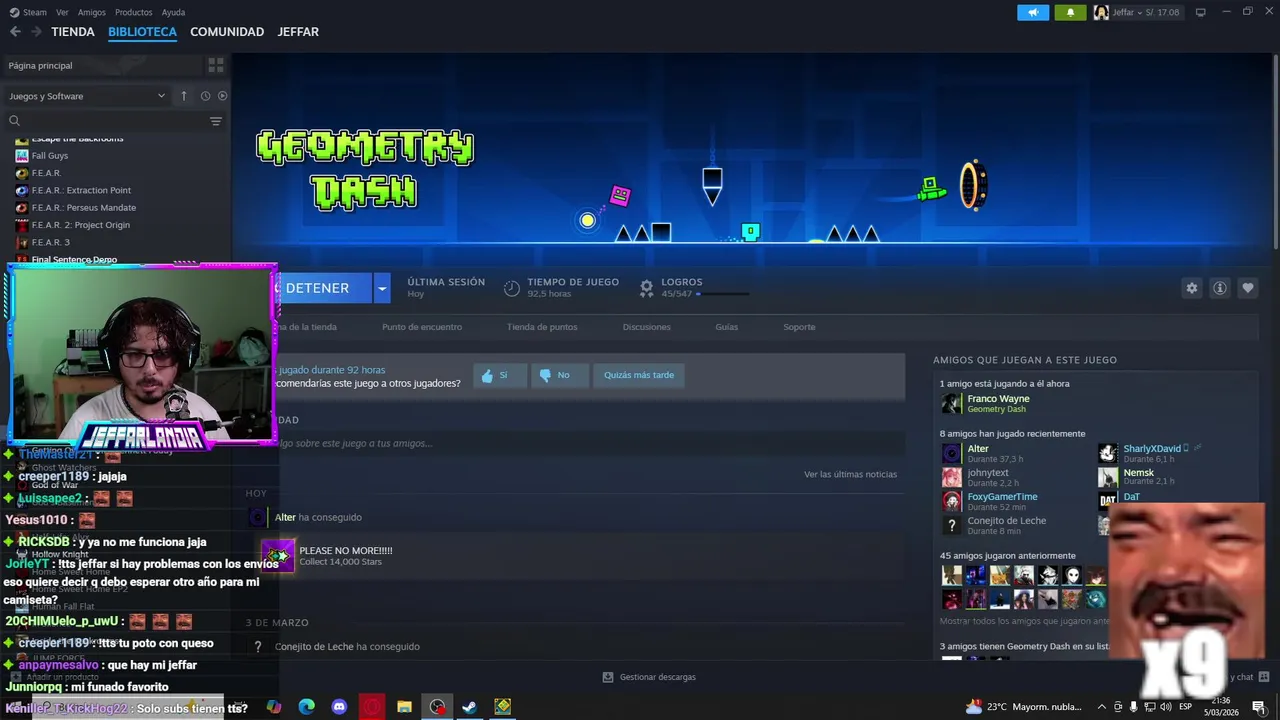Open Discord from the taskbar

click(339, 707)
